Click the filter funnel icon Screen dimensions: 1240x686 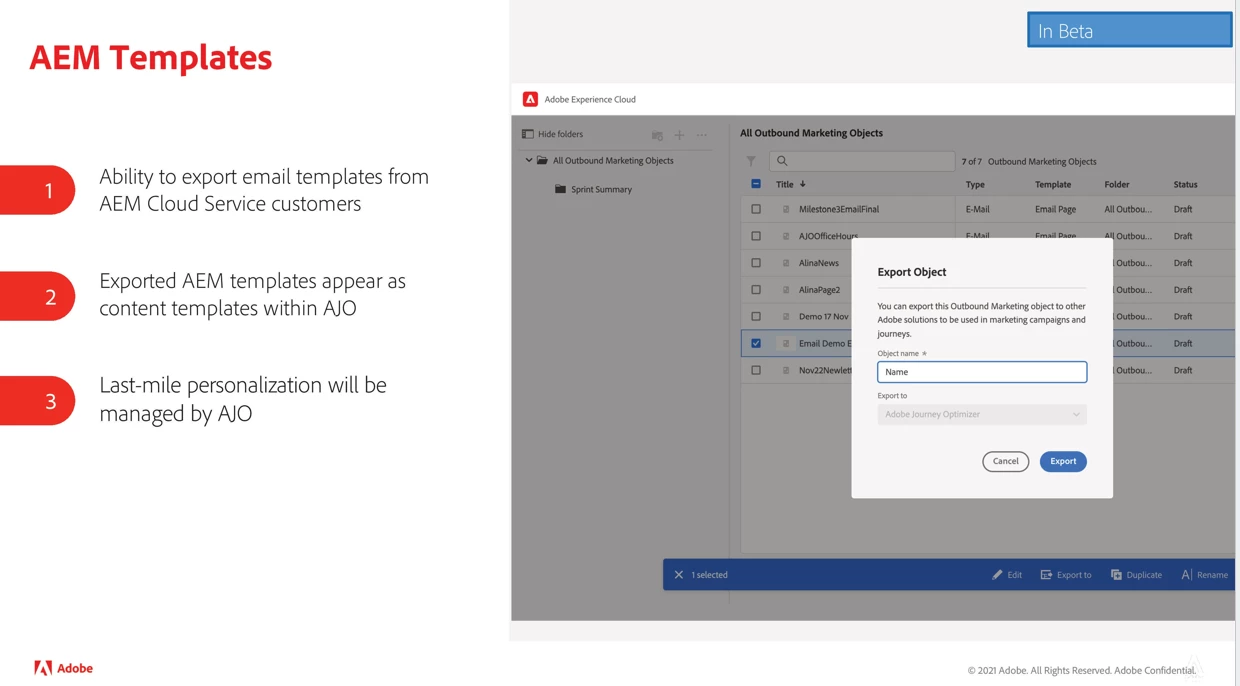751,161
